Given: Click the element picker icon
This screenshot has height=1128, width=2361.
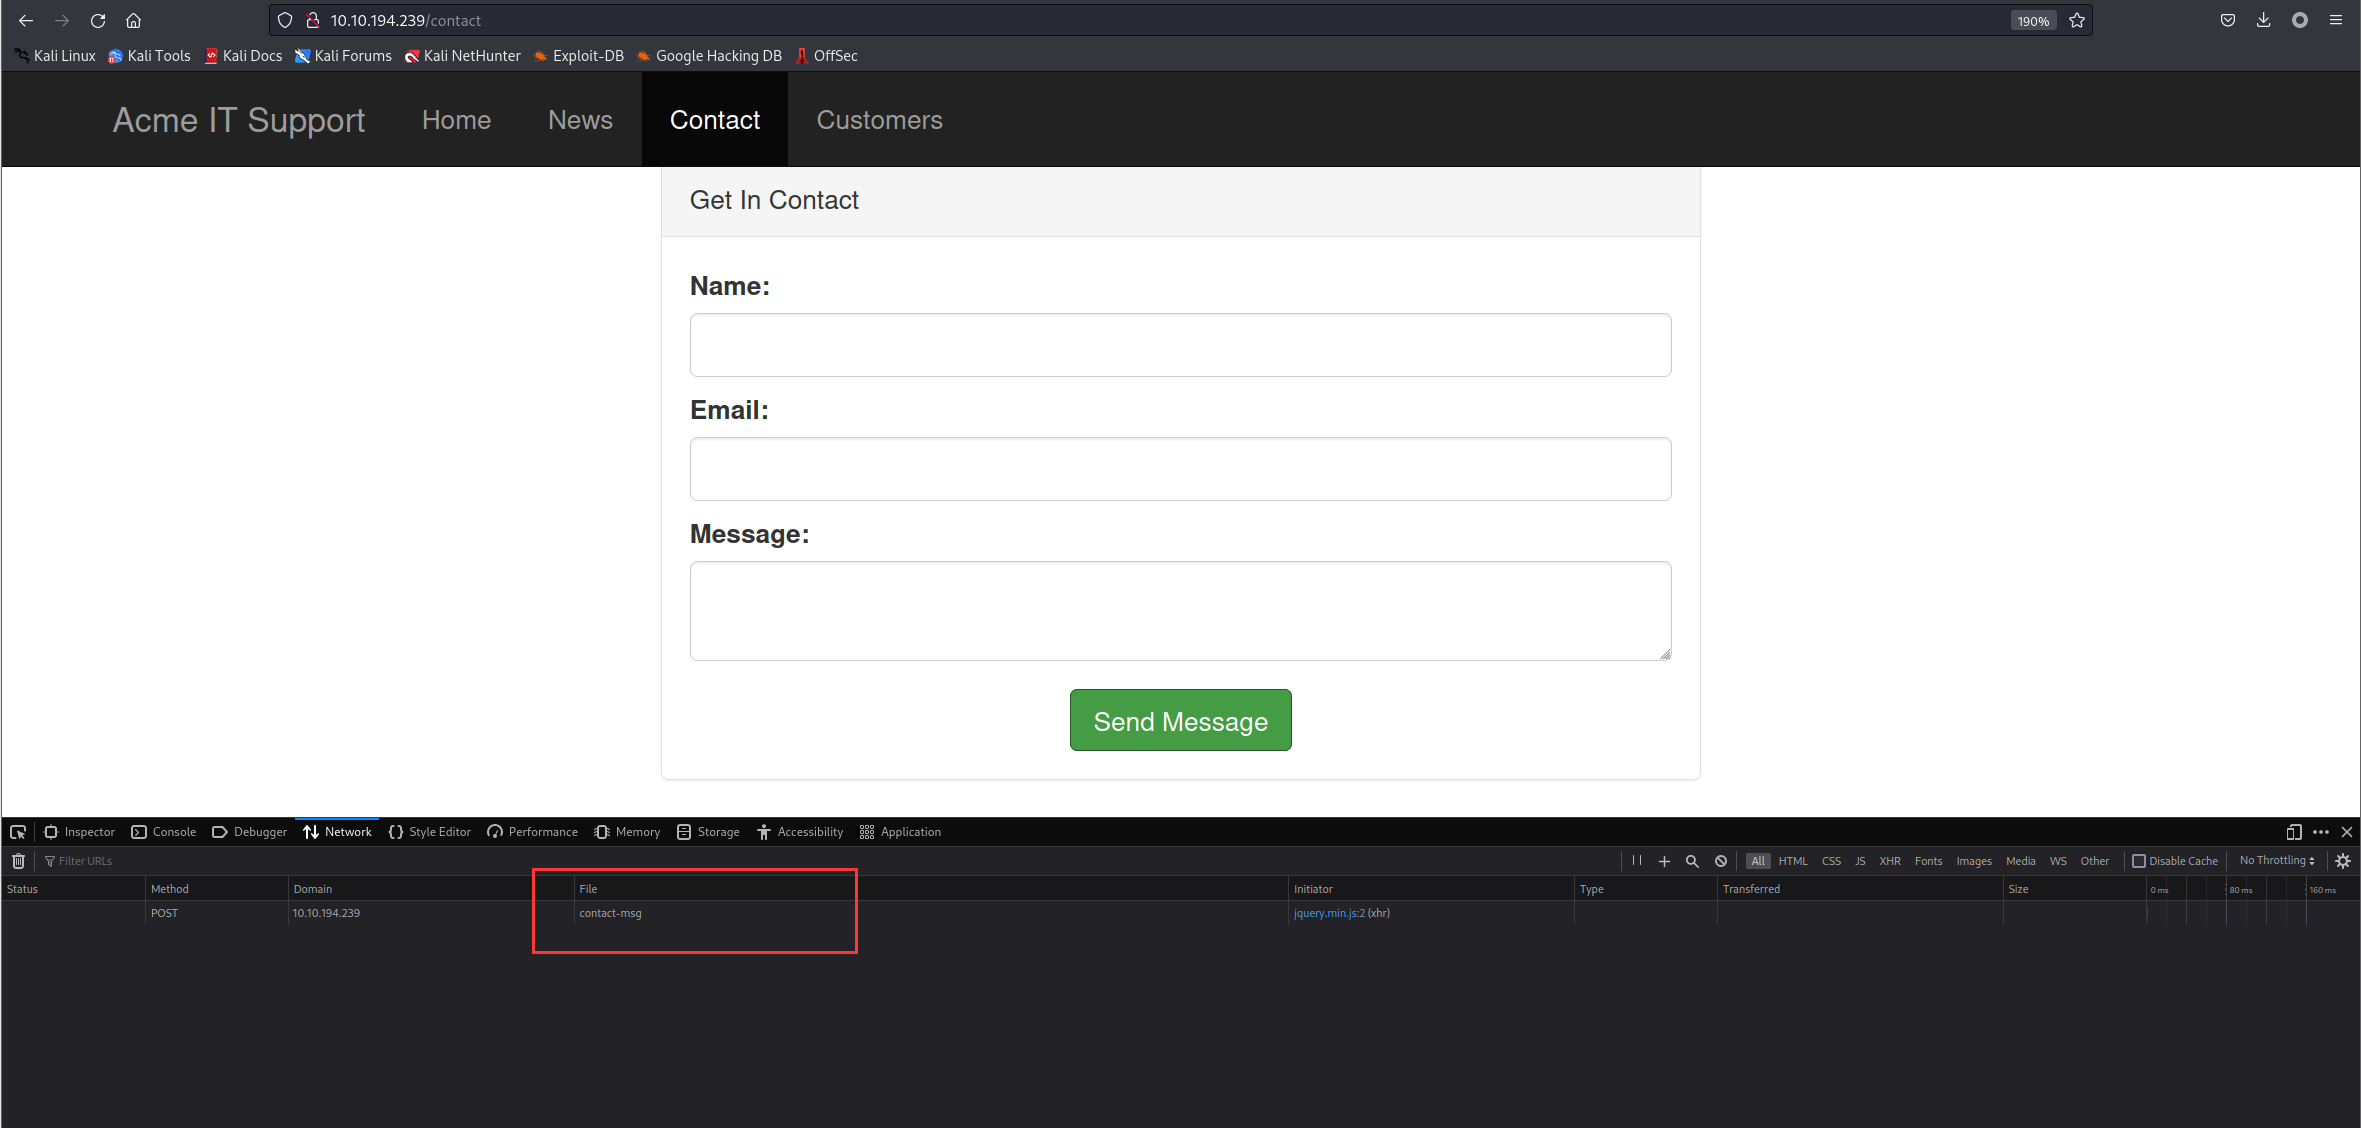Looking at the screenshot, I should [18, 832].
